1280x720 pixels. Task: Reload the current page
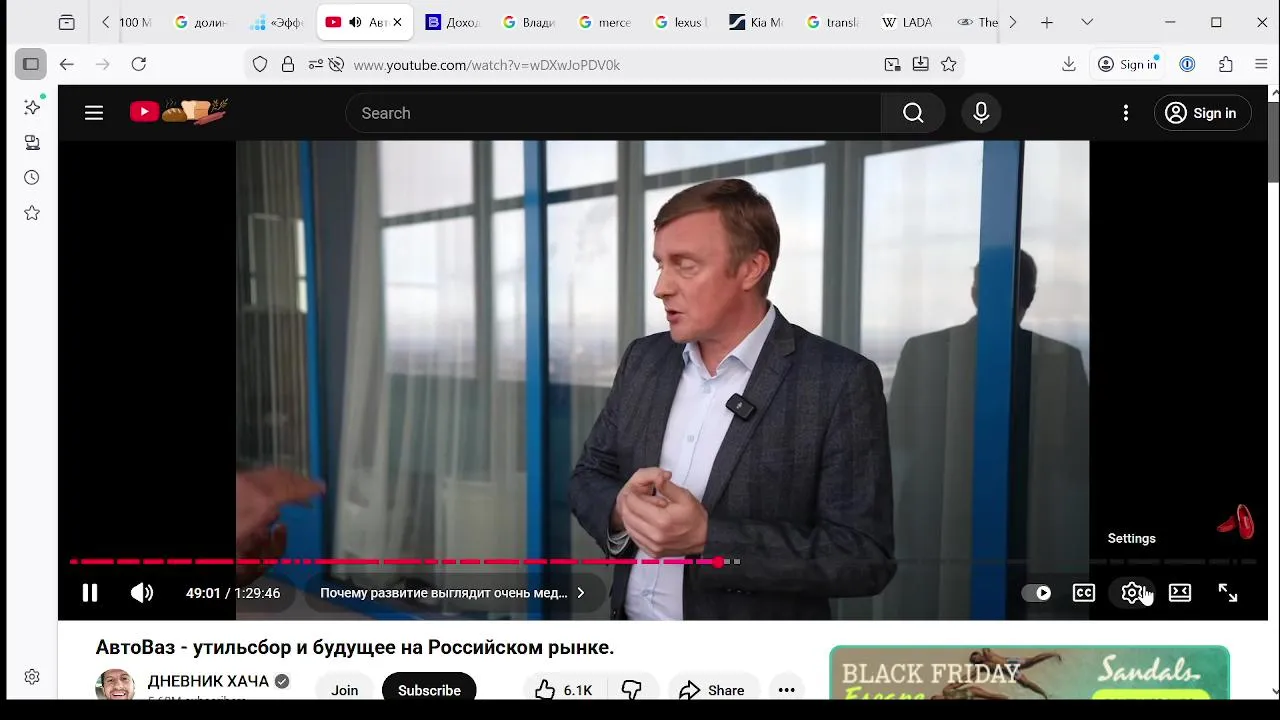(139, 64)
